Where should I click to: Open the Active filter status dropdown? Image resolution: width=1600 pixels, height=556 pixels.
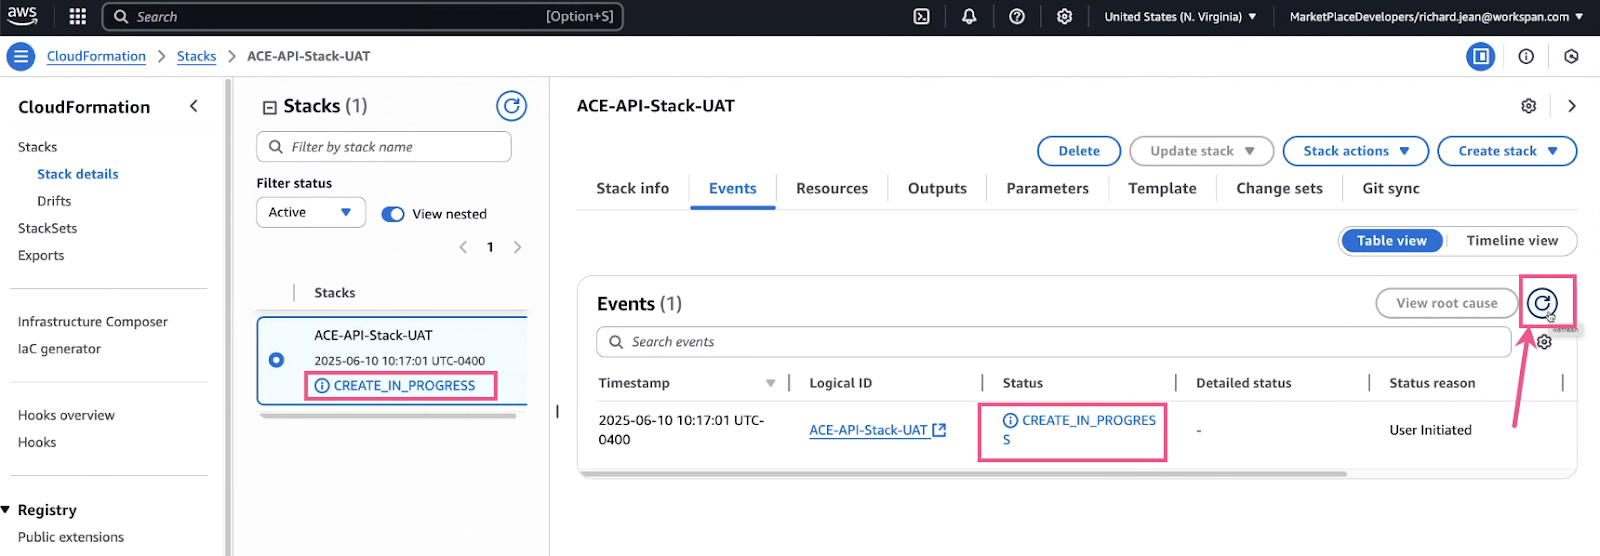pos(311,212)
